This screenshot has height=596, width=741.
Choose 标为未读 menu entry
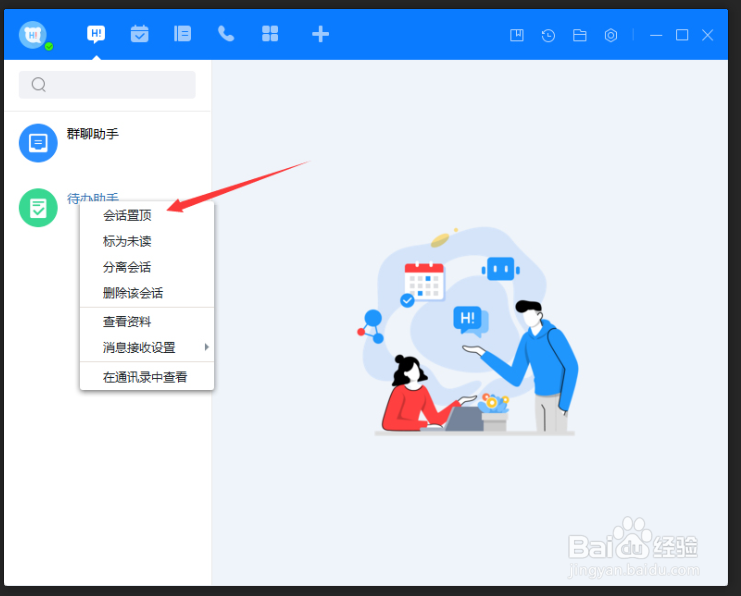(x=147, y=241)
